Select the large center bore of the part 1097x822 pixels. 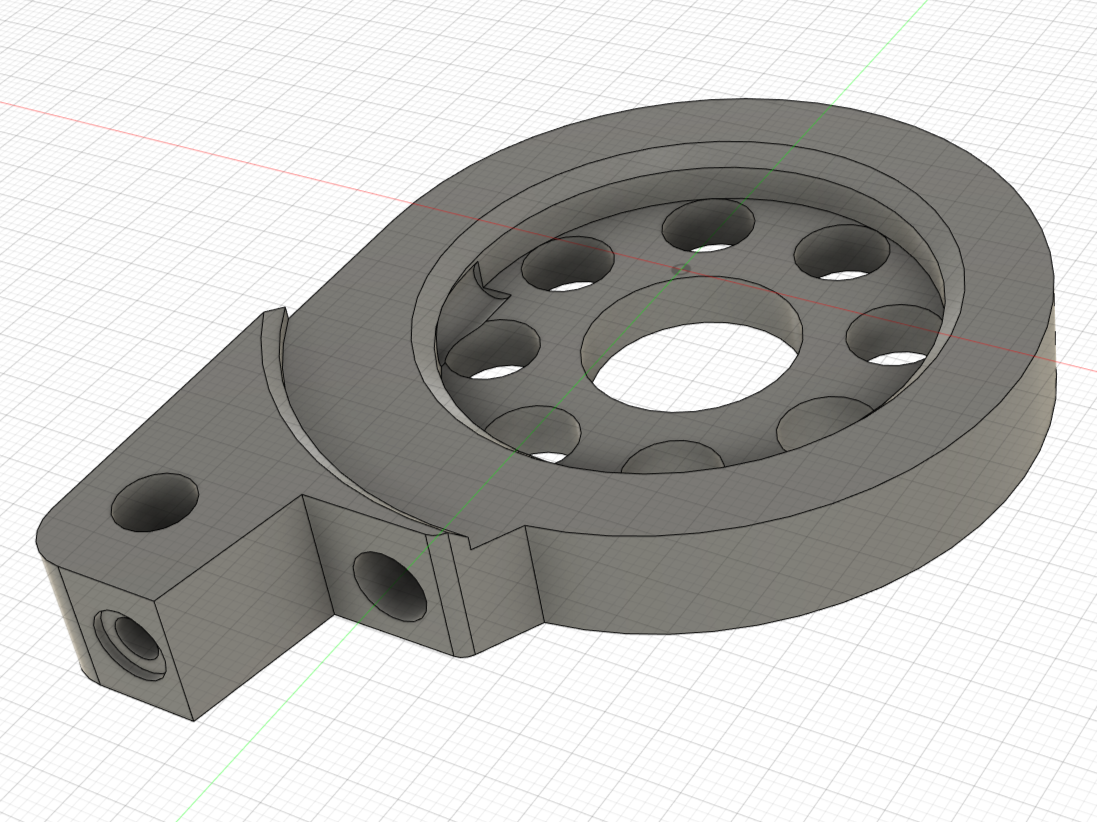point(693,344)
